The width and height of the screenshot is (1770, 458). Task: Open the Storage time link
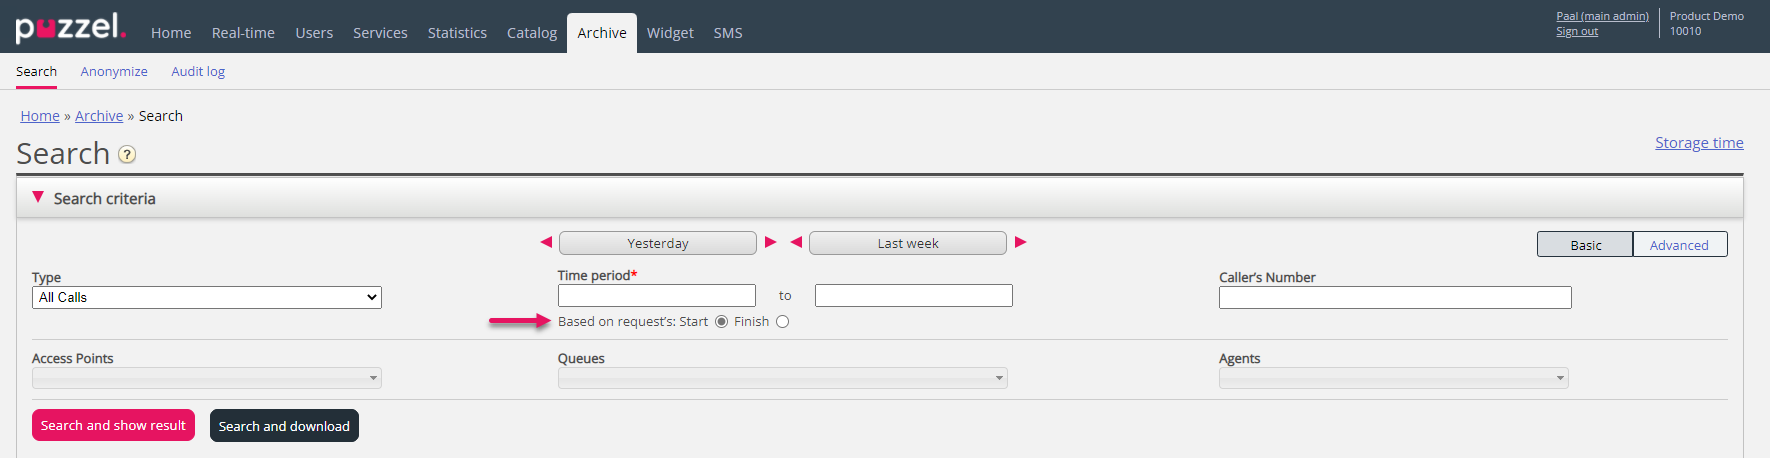click(1698, 143)
